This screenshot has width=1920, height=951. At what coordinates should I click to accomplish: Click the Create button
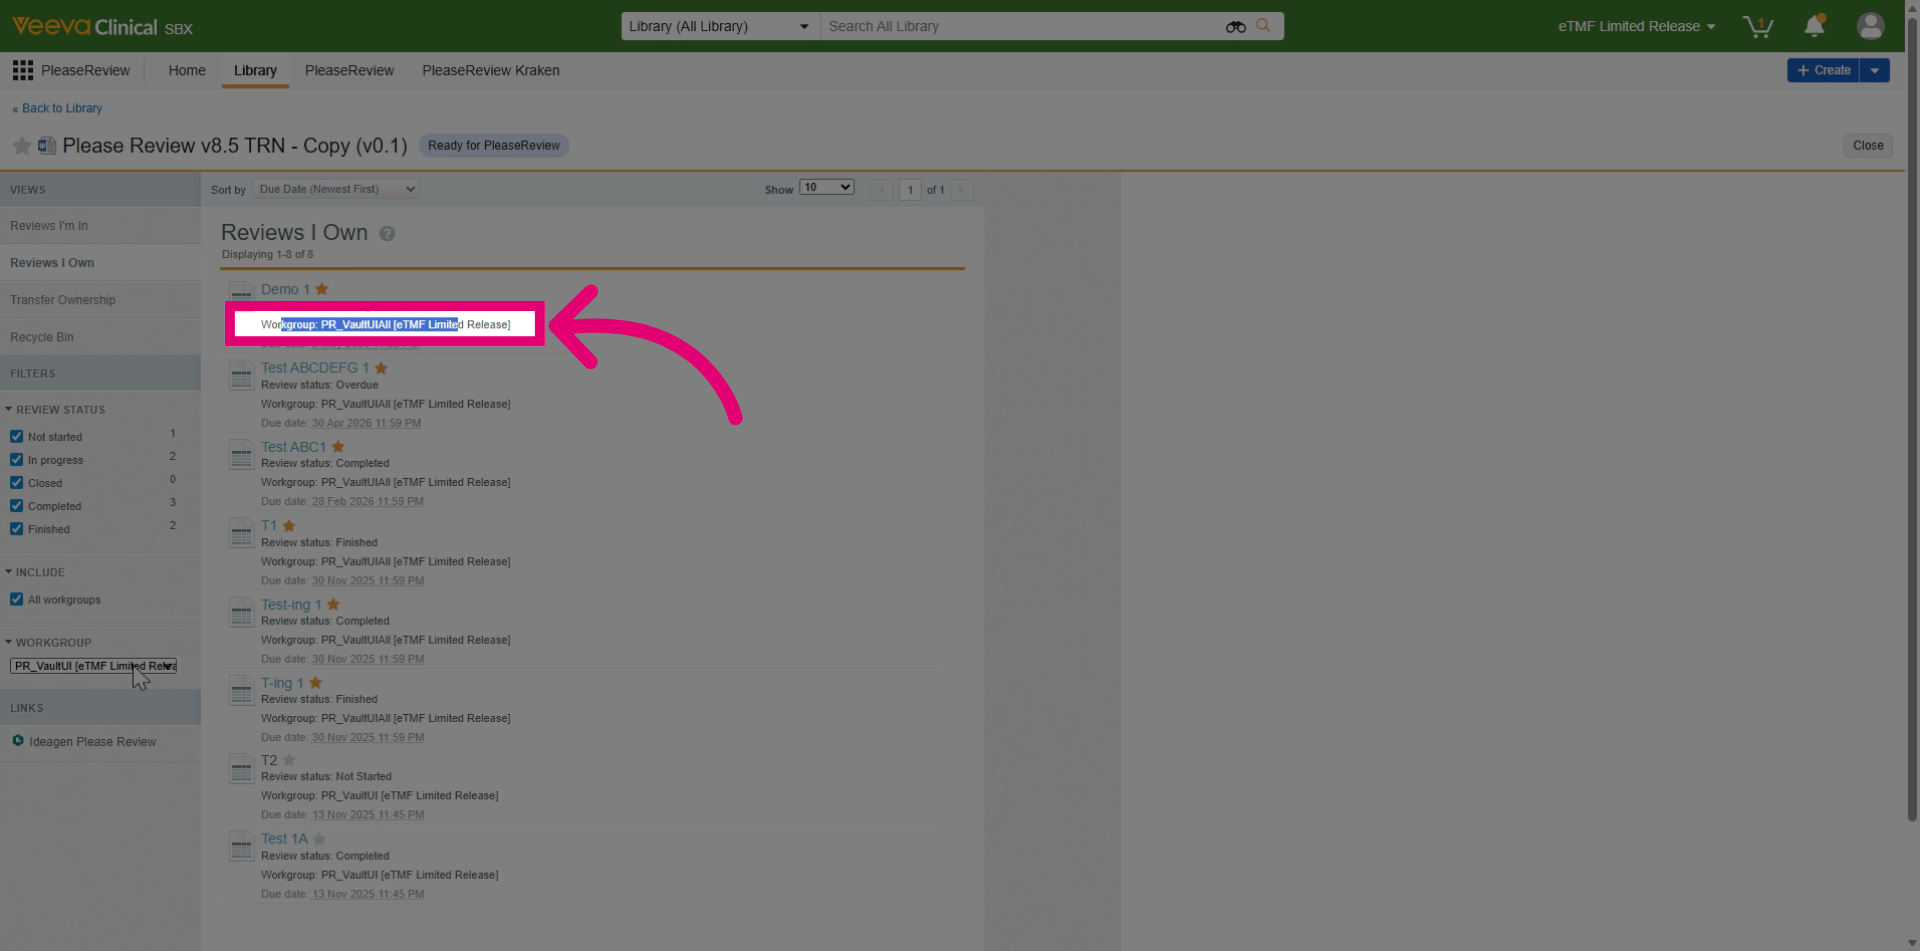pos(1823,70)
